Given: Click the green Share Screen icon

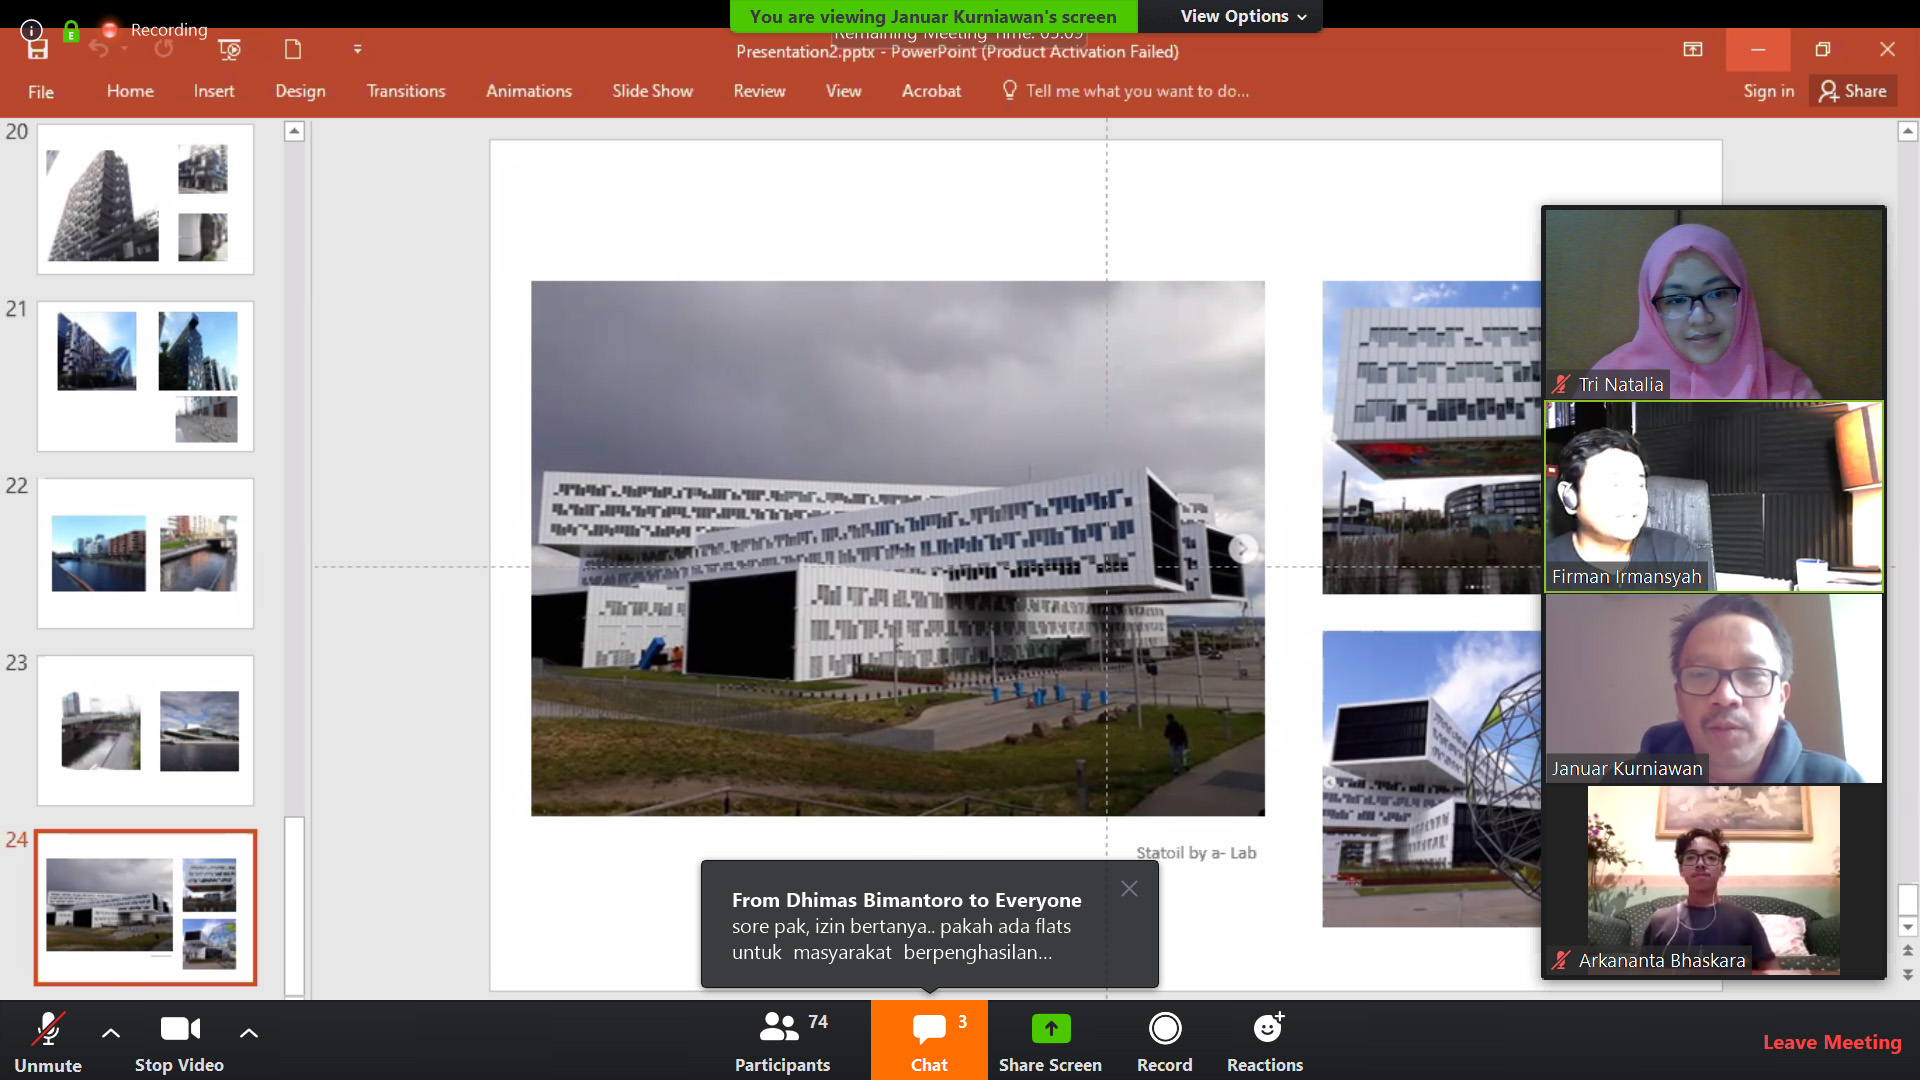Looking at the screenshot, I should tap(1050, 1028).
